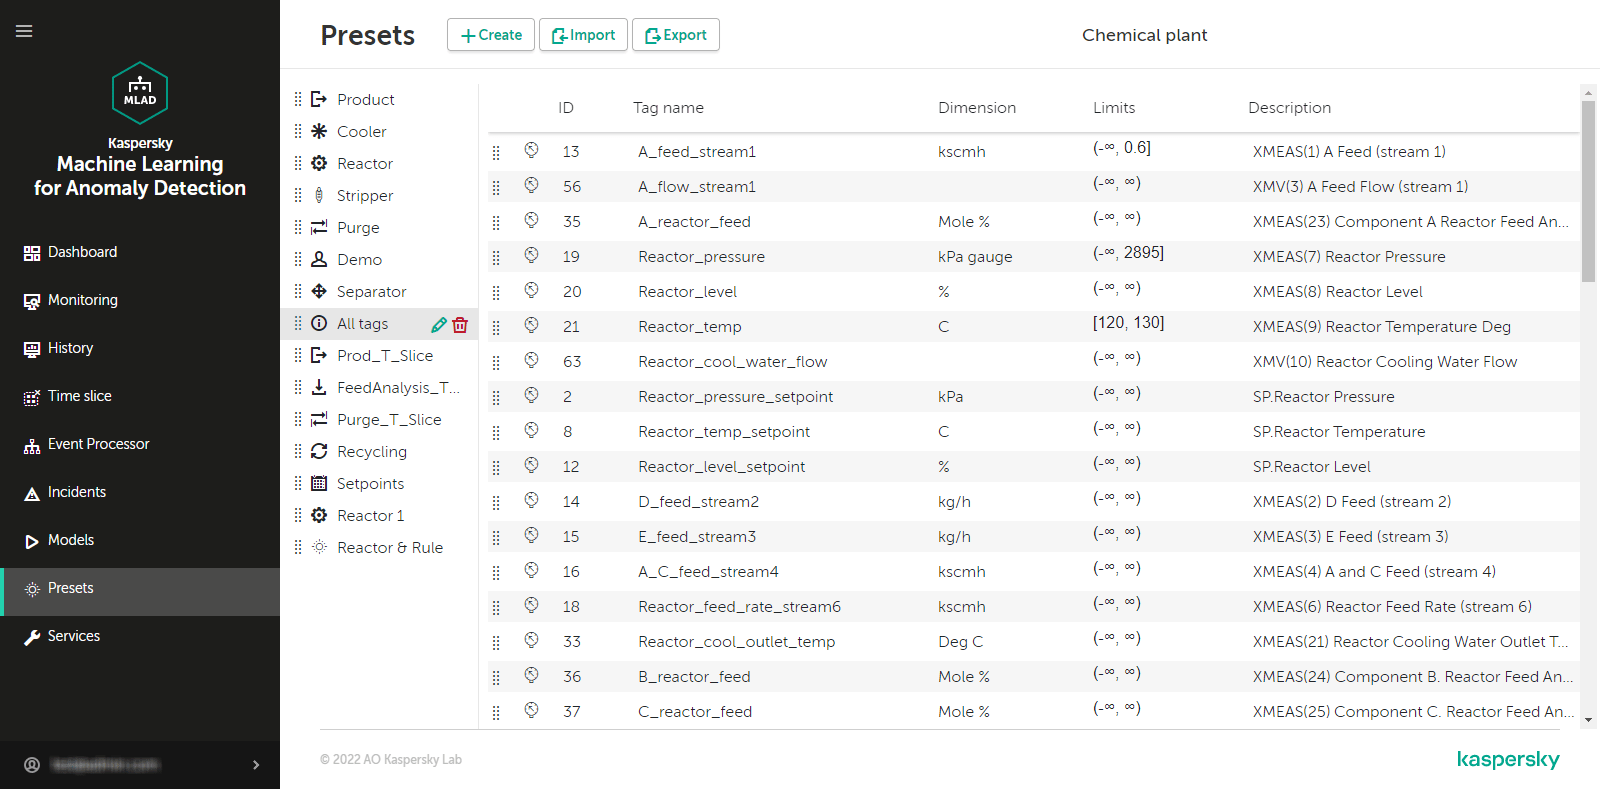Click the Recycling arrows icon

point(319,451)
